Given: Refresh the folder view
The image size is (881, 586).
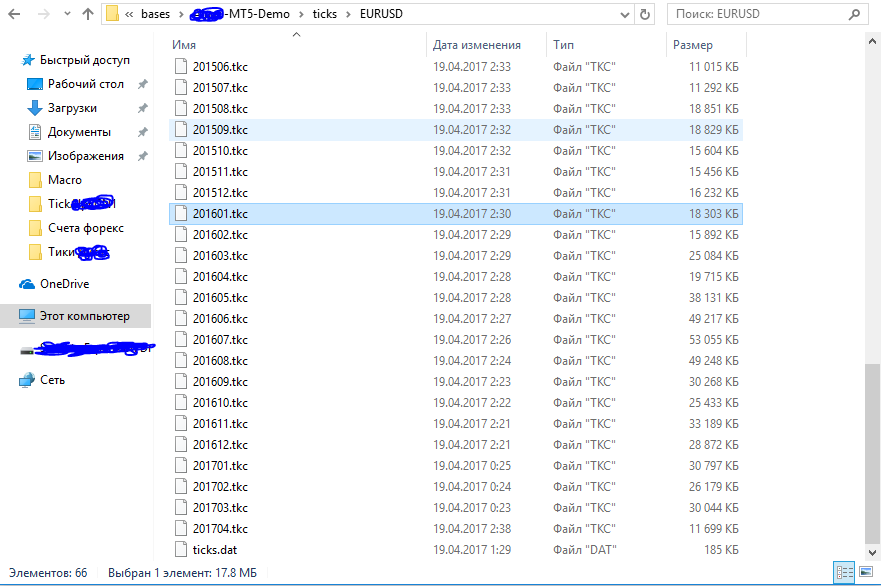Looking at the screenshot, I should point(645,14).
